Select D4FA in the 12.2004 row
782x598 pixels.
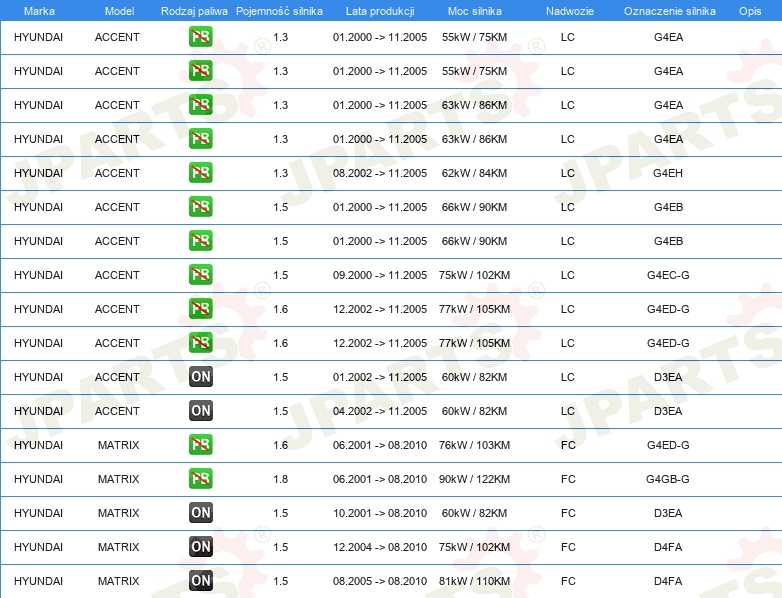[668, 547]
